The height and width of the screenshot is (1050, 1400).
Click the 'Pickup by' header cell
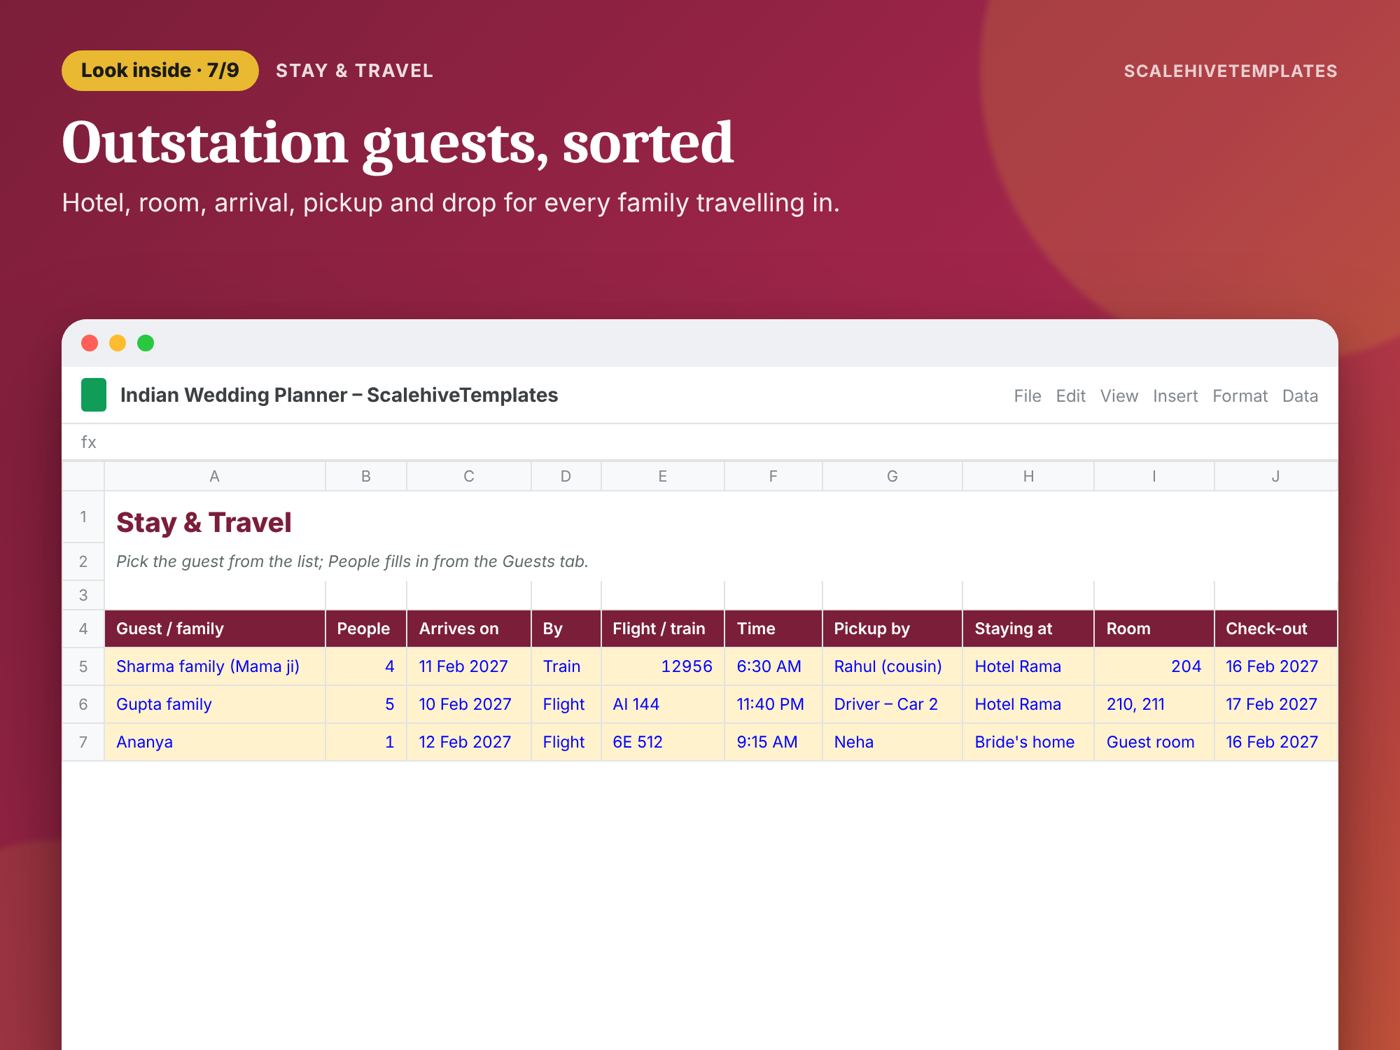(x=893, y=629)
